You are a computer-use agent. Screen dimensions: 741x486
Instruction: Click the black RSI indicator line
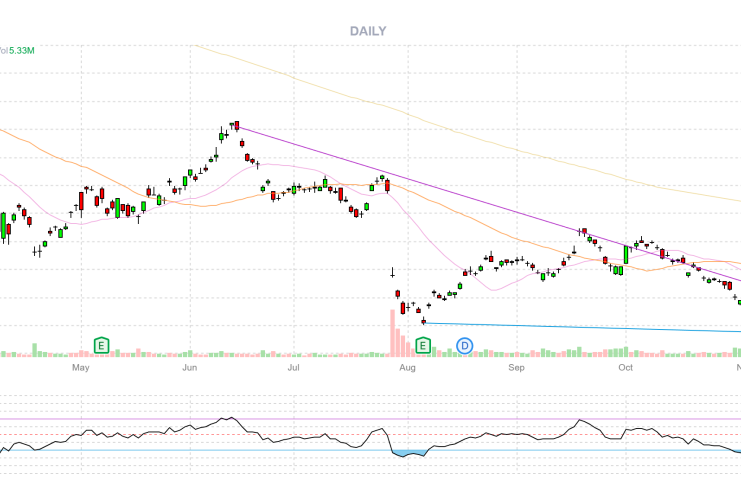tap(150, 433)
